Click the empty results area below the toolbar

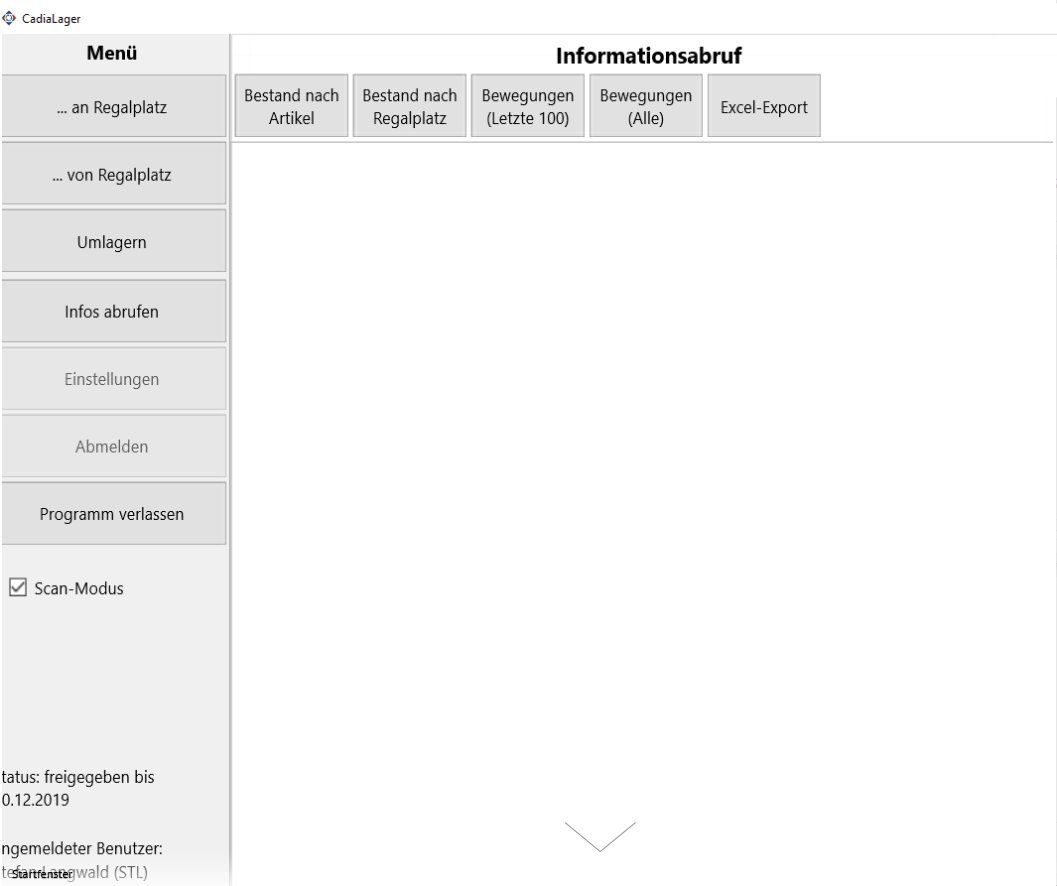point(640,450)
